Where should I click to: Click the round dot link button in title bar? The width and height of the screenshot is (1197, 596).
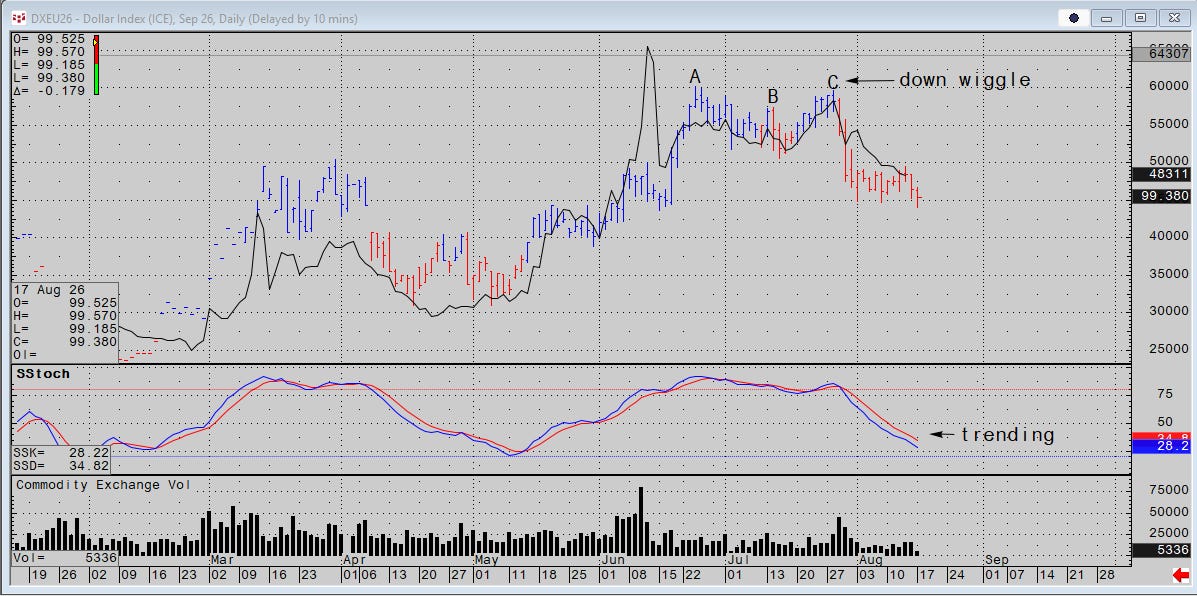[x=1073, y=18]
